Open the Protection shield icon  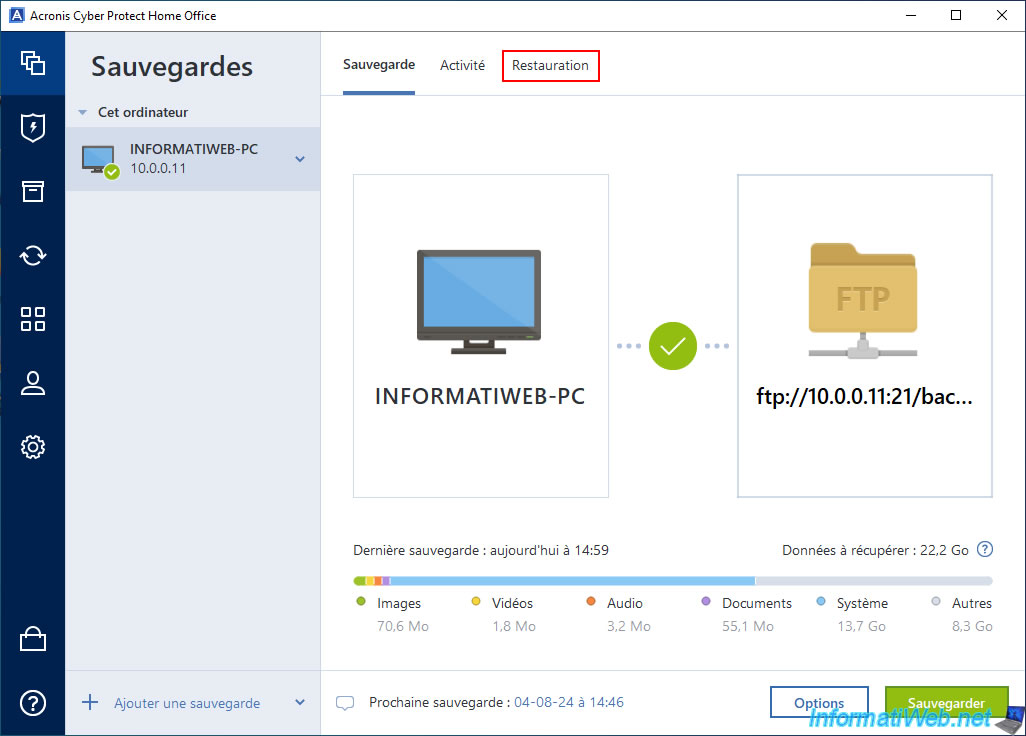coord(33,127)
